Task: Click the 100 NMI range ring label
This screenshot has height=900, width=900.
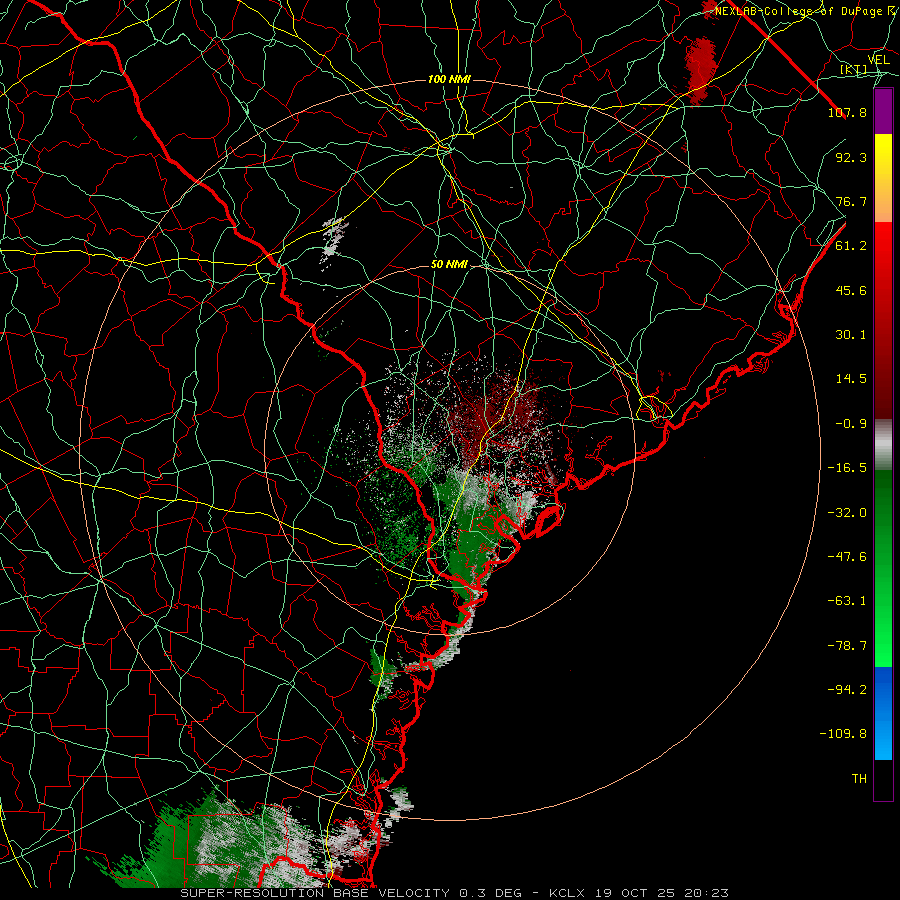Action: (449, 79)
